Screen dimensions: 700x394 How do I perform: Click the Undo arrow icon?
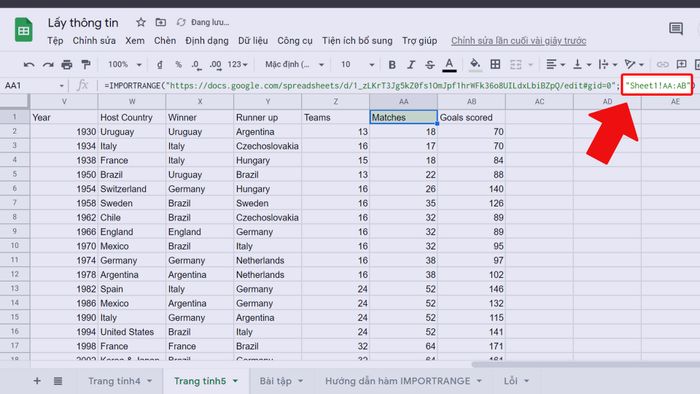tap(29, 65)
